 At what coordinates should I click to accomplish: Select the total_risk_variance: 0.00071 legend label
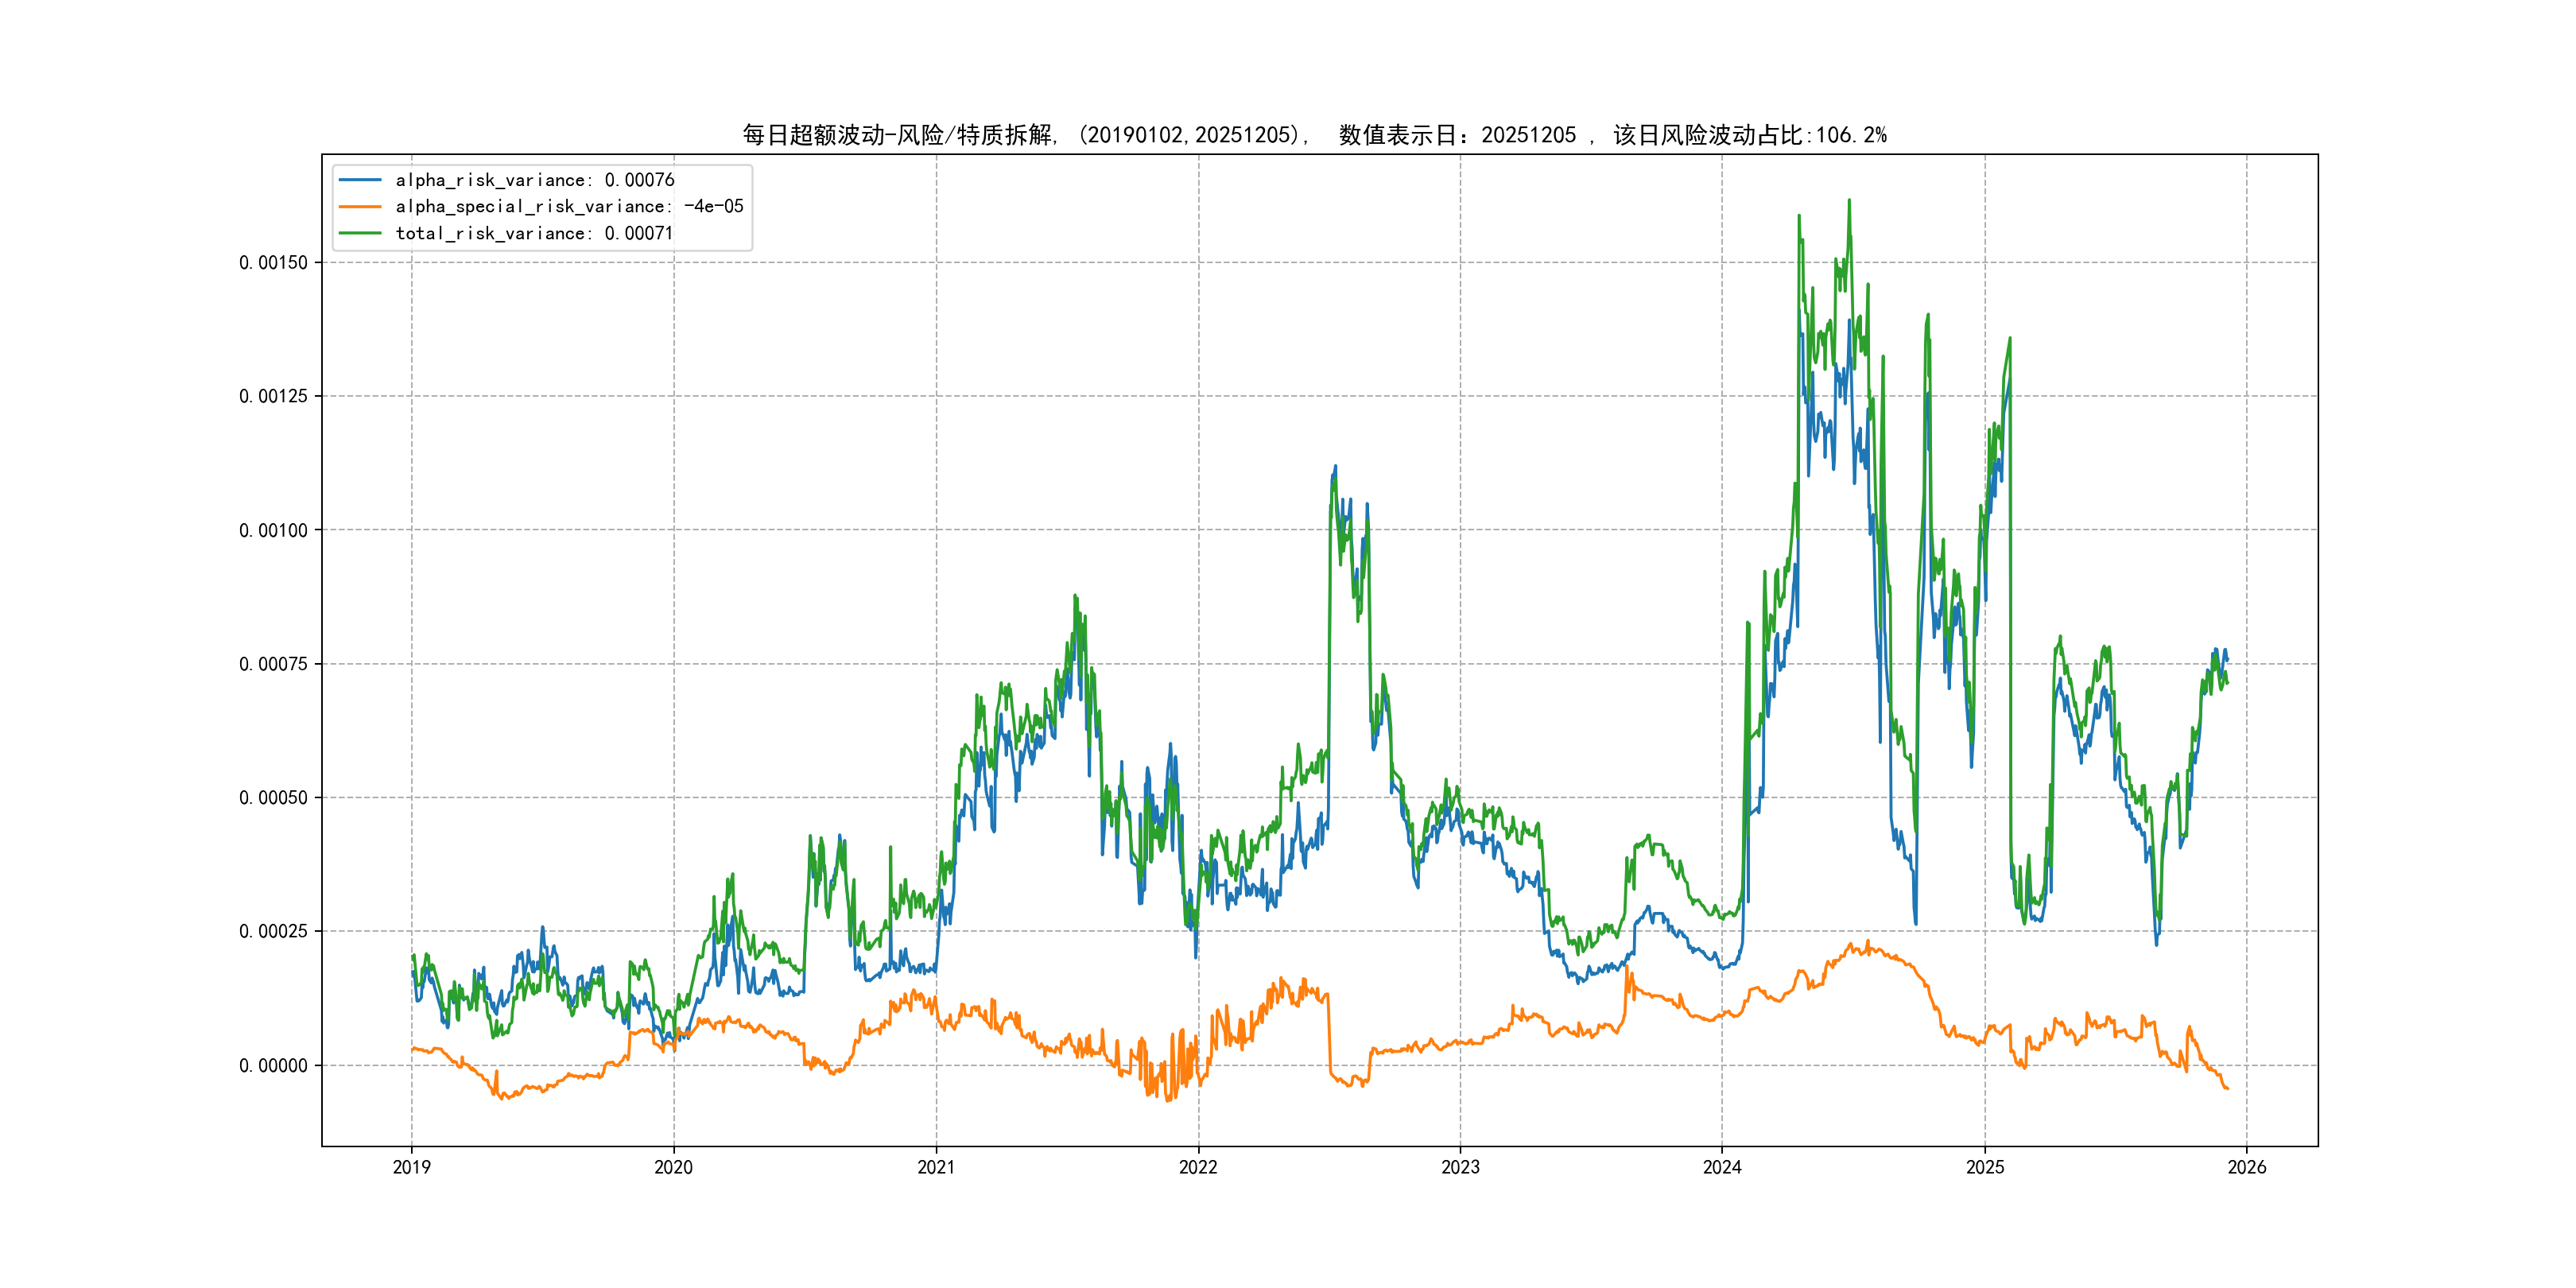[x=534, y=233]
